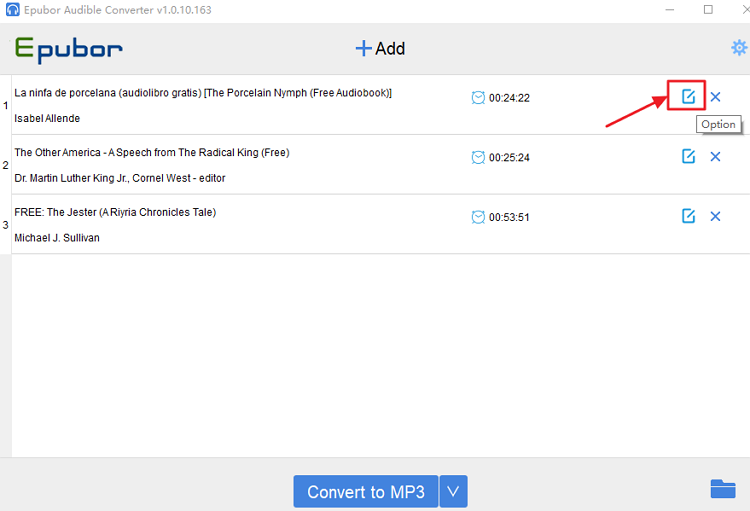Open Option editor for The Other America

[x=688, y=156]
